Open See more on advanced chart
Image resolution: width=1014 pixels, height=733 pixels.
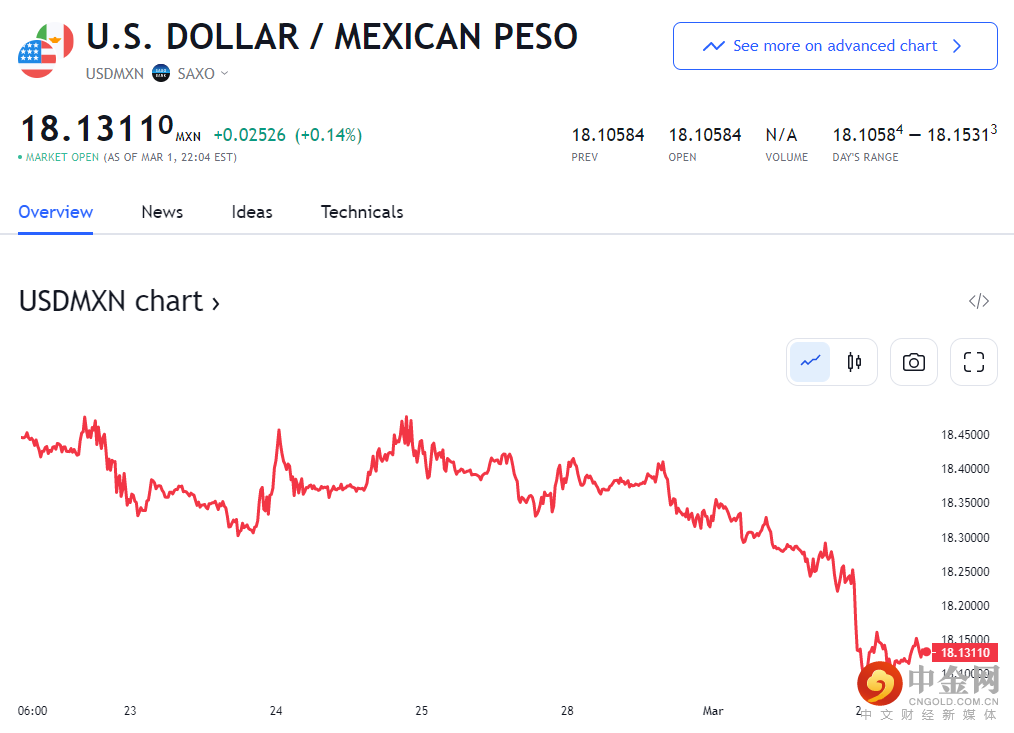[834, 46]
